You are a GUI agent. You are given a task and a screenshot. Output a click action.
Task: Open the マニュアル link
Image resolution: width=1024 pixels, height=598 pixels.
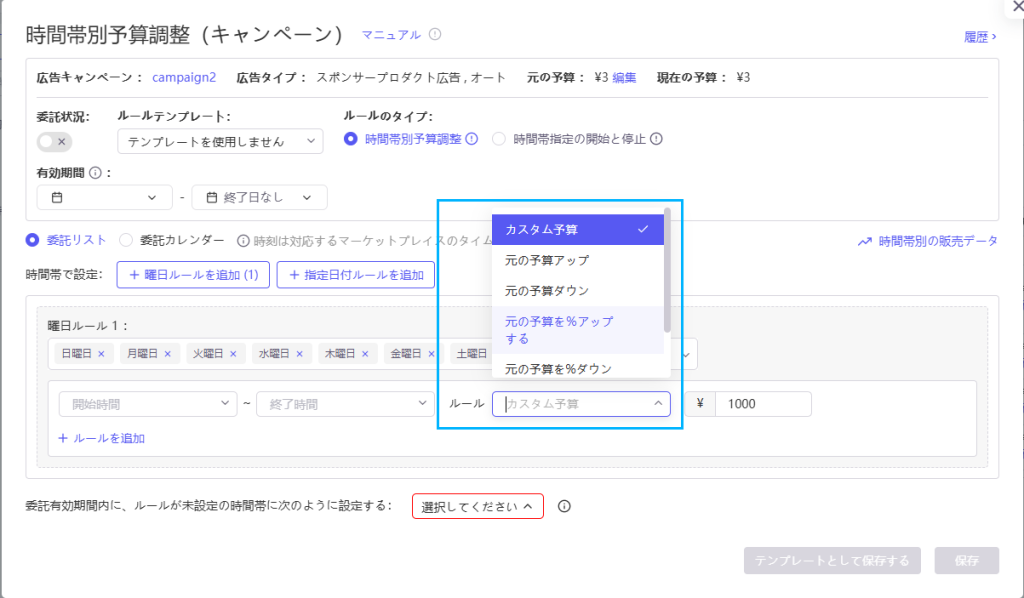(391, 35)
